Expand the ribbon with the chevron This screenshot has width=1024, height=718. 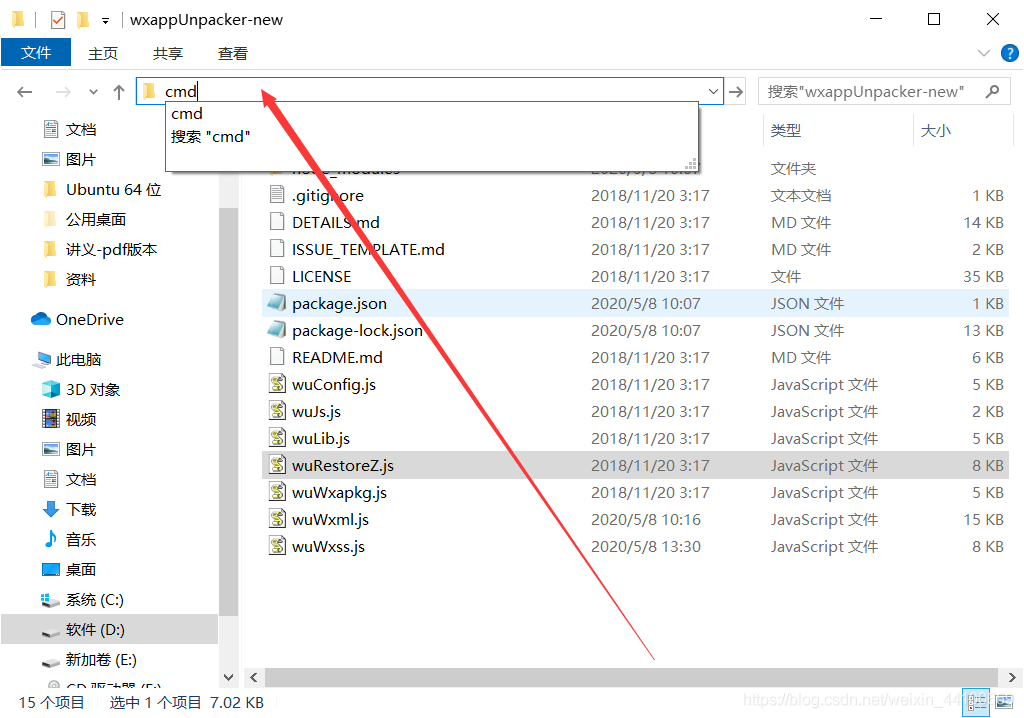pyautogui.click(x=984, y=53)
